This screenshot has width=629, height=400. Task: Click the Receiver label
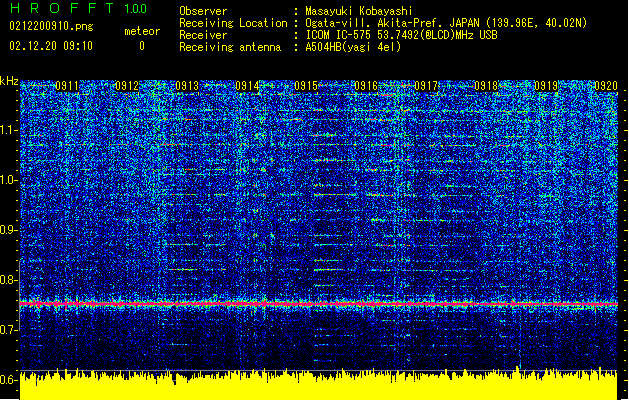203,35
